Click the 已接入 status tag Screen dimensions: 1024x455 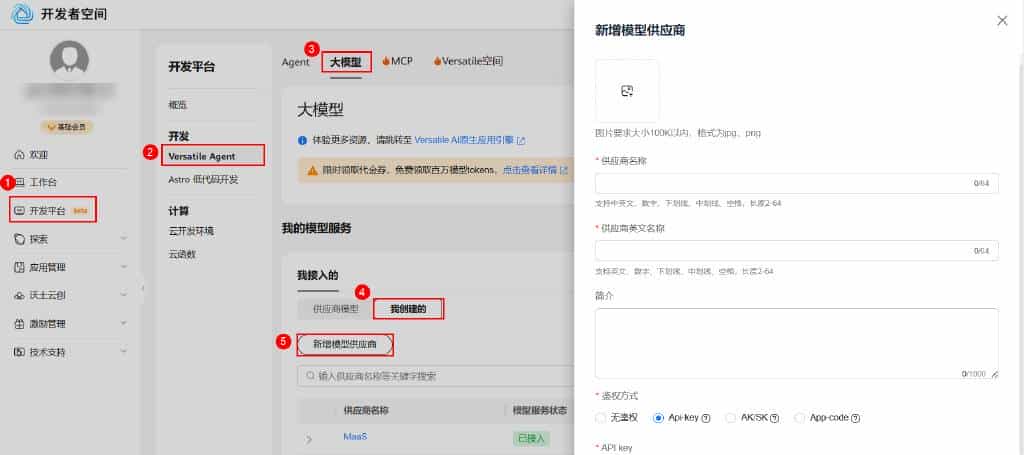click(530, 439)
